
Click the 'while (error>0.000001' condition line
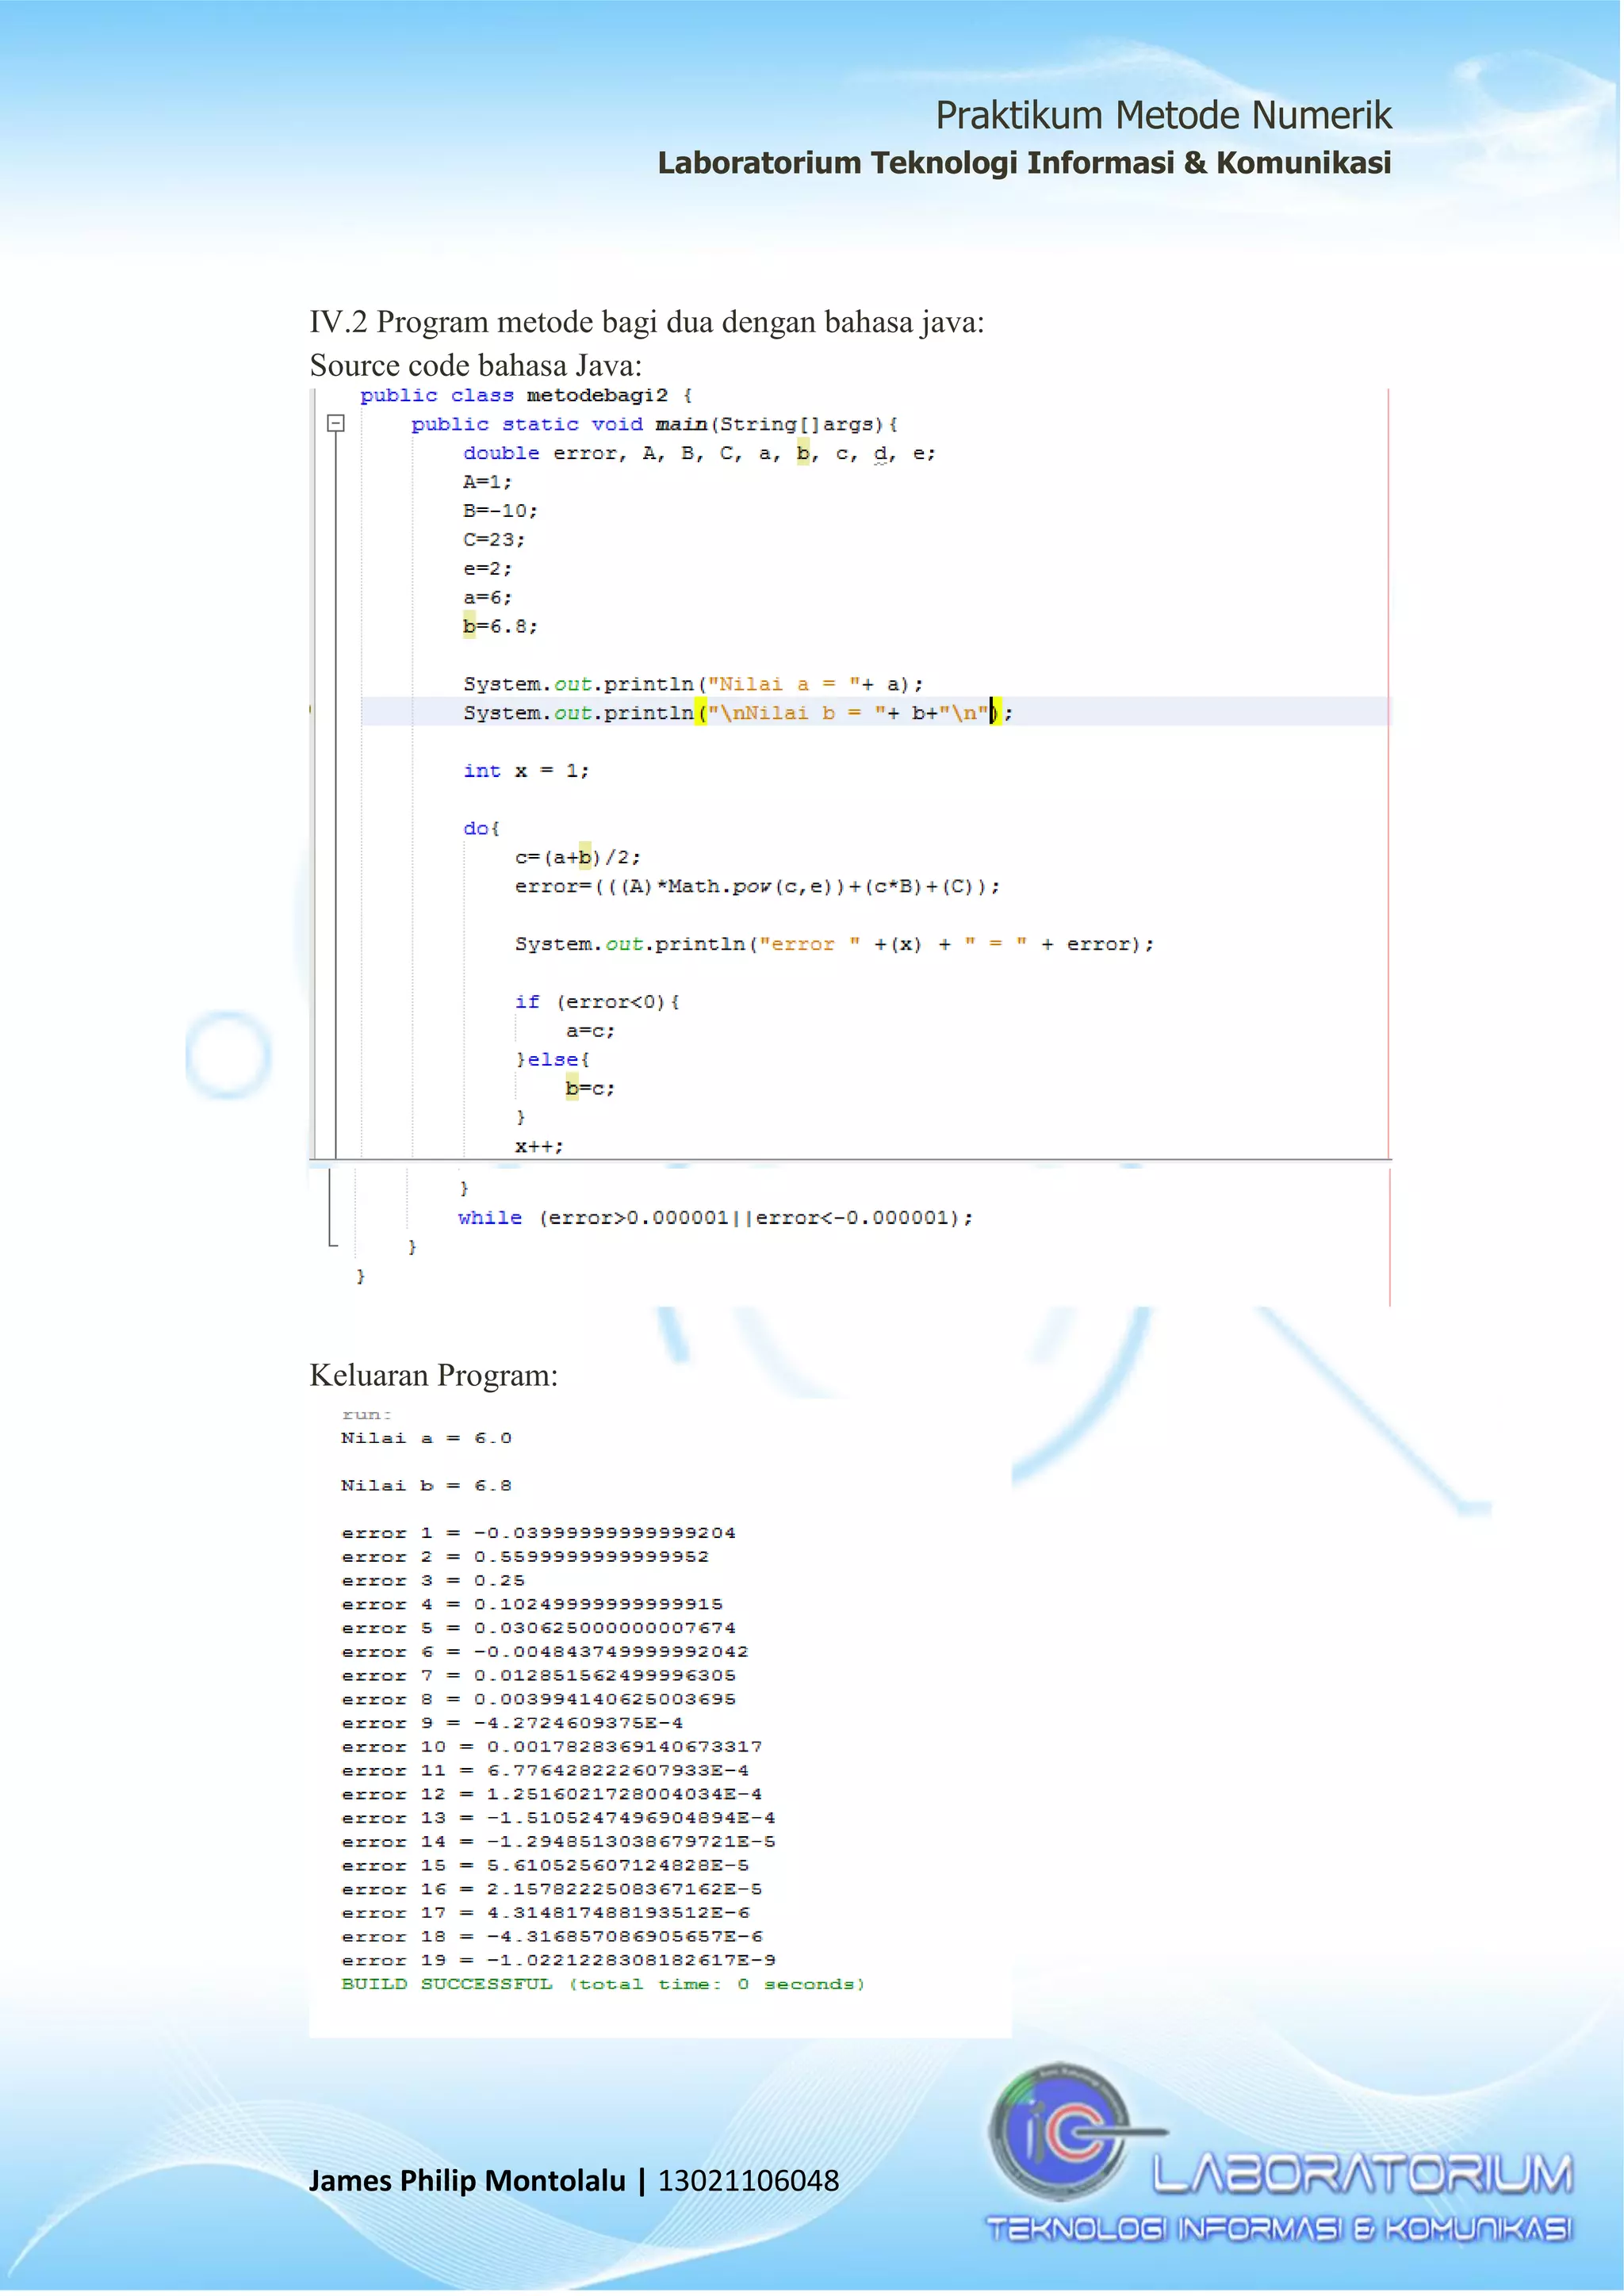pos(715,1218)
